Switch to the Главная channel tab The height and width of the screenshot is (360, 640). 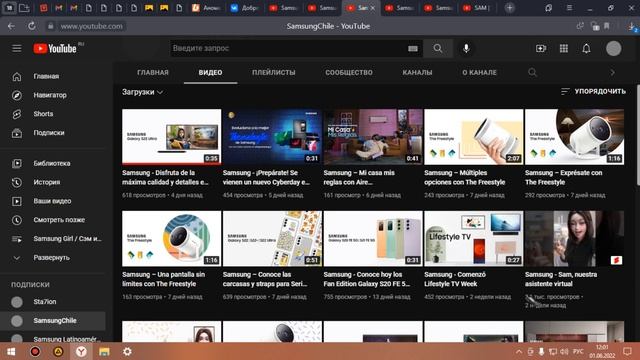pyautogui.click(x=153, y=73)
